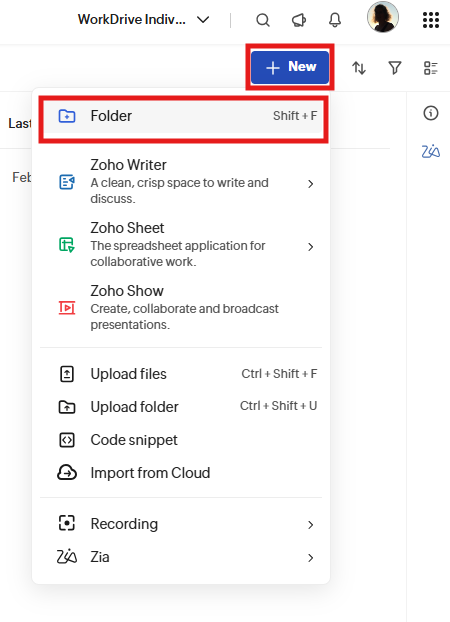The image size is (450, 622).
Task: Select Folder from the New menu
Action: [183, 116]
